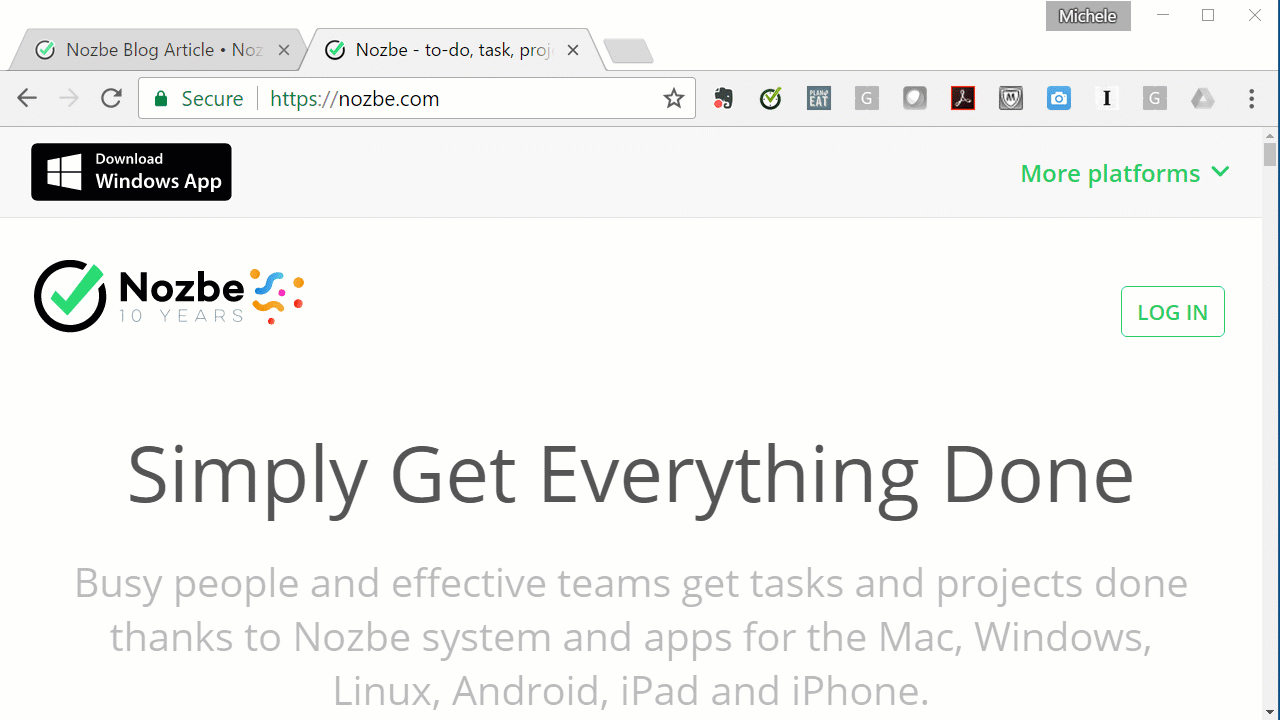The image size is (1280, 720).
Task: Click the Busy people and effective teams paragraph
Action: pyautogui.click(x=631, y=637)
